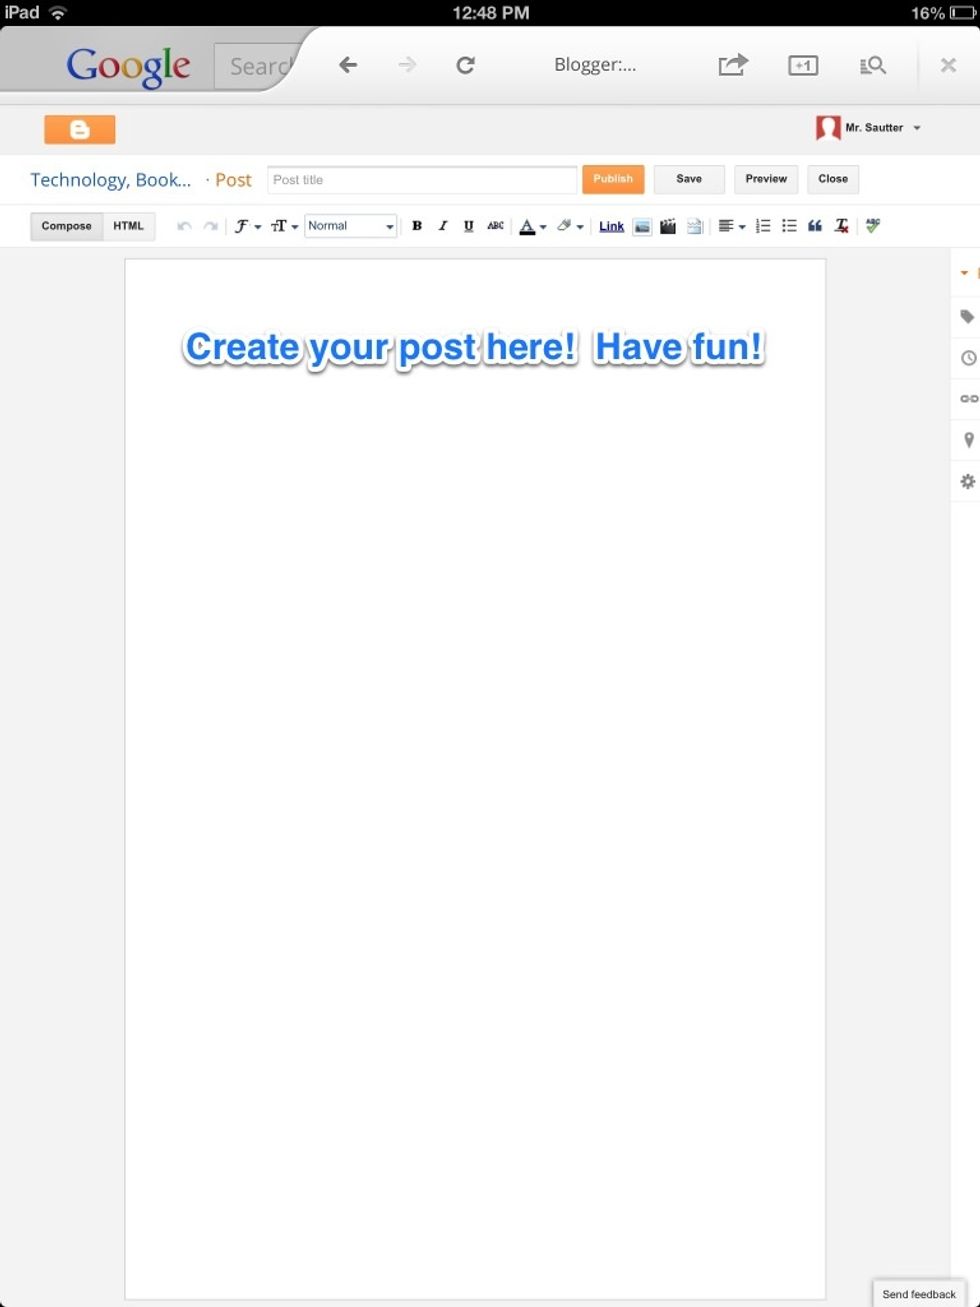This screenshot has width=980, height=1307.
Task: Remove formatting with the crossed T icon
Action: coord(842,226)
